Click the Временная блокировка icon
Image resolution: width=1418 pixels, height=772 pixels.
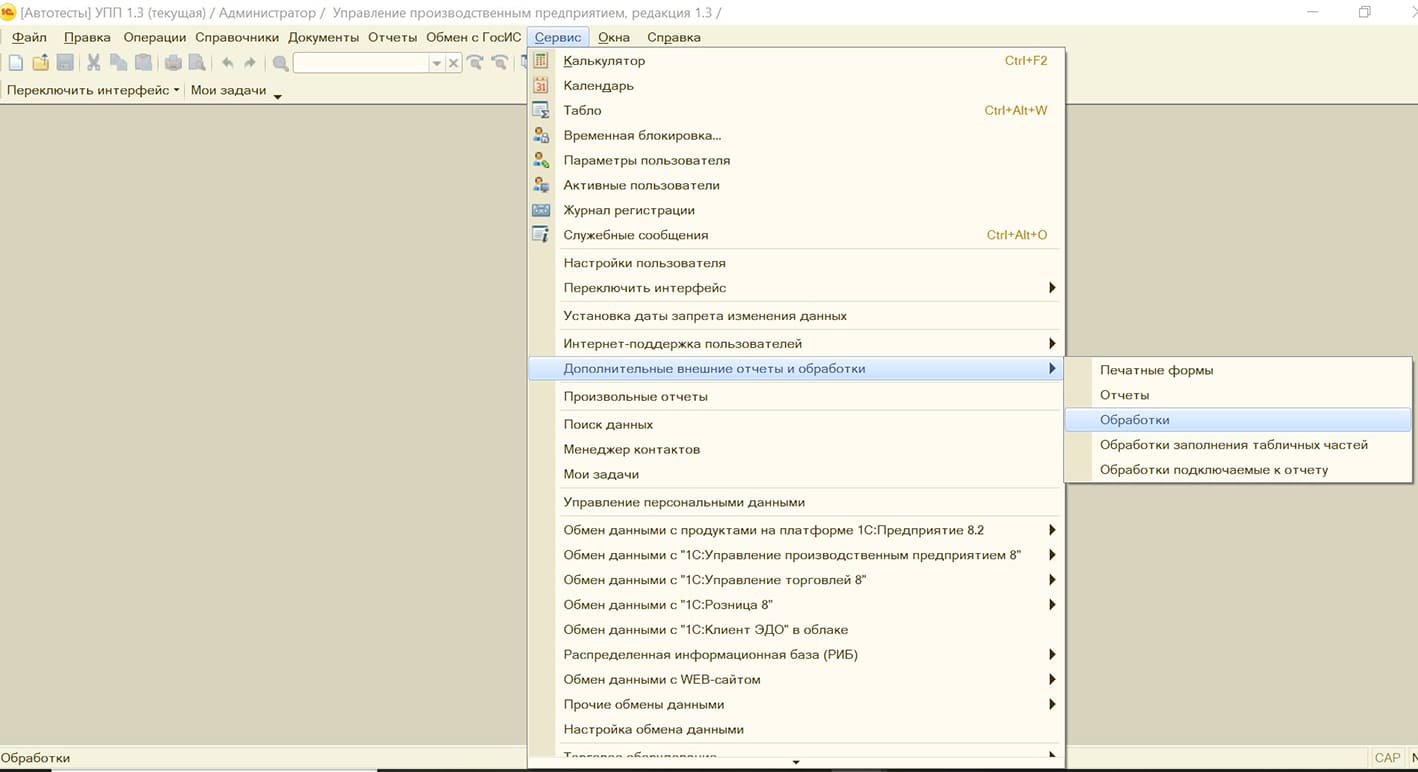point(541,136)
